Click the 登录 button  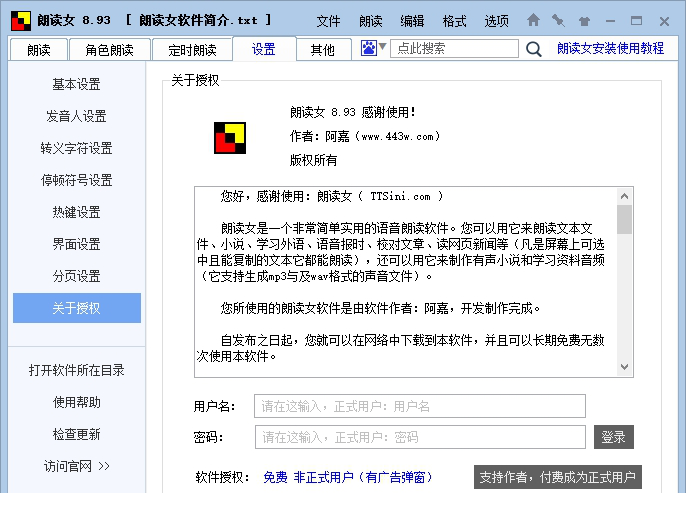[x=613, y=437]
